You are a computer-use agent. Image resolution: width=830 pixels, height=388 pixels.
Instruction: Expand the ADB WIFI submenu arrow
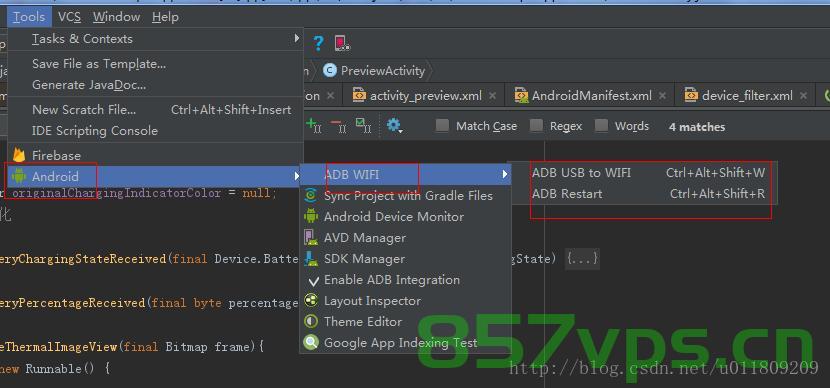504,174
